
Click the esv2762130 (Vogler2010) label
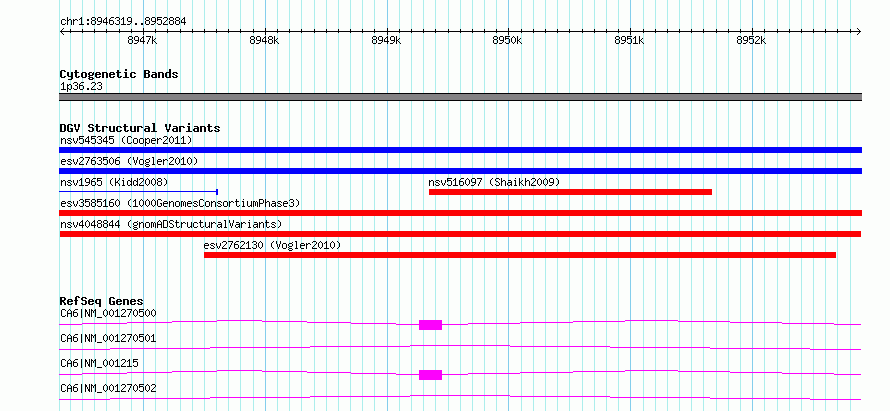[272, 245]
